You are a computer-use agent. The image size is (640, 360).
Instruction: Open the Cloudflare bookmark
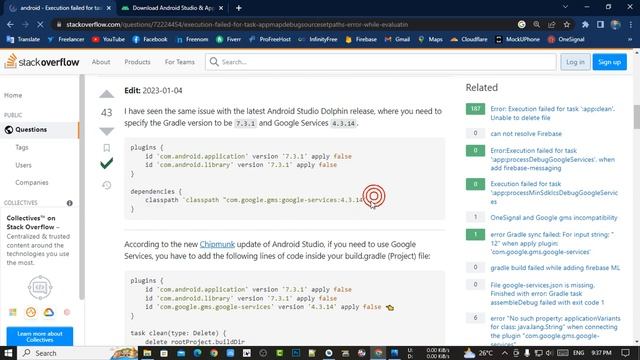(469, 39)
